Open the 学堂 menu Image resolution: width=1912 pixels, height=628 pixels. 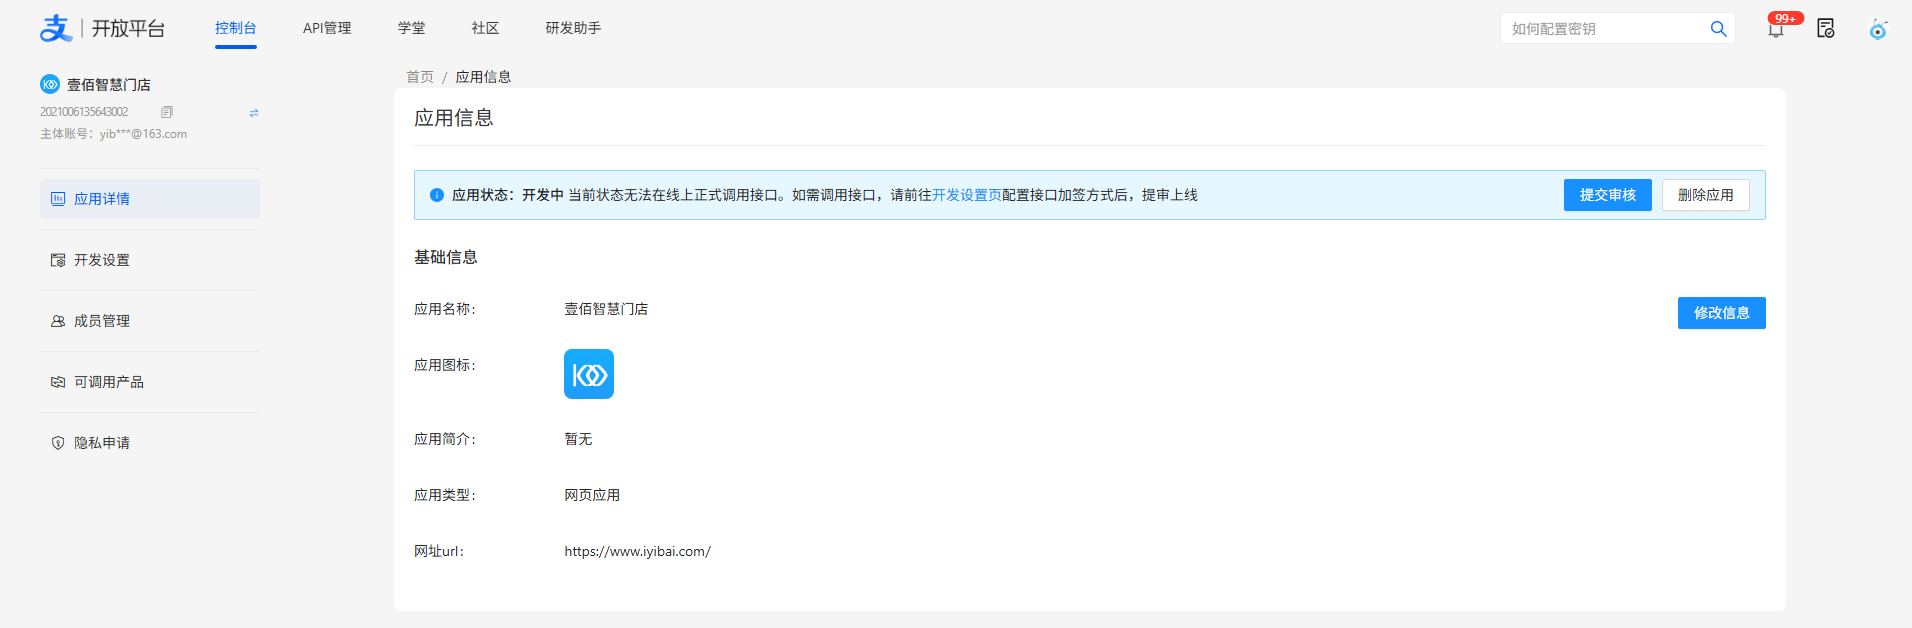[x=411, y=28]
